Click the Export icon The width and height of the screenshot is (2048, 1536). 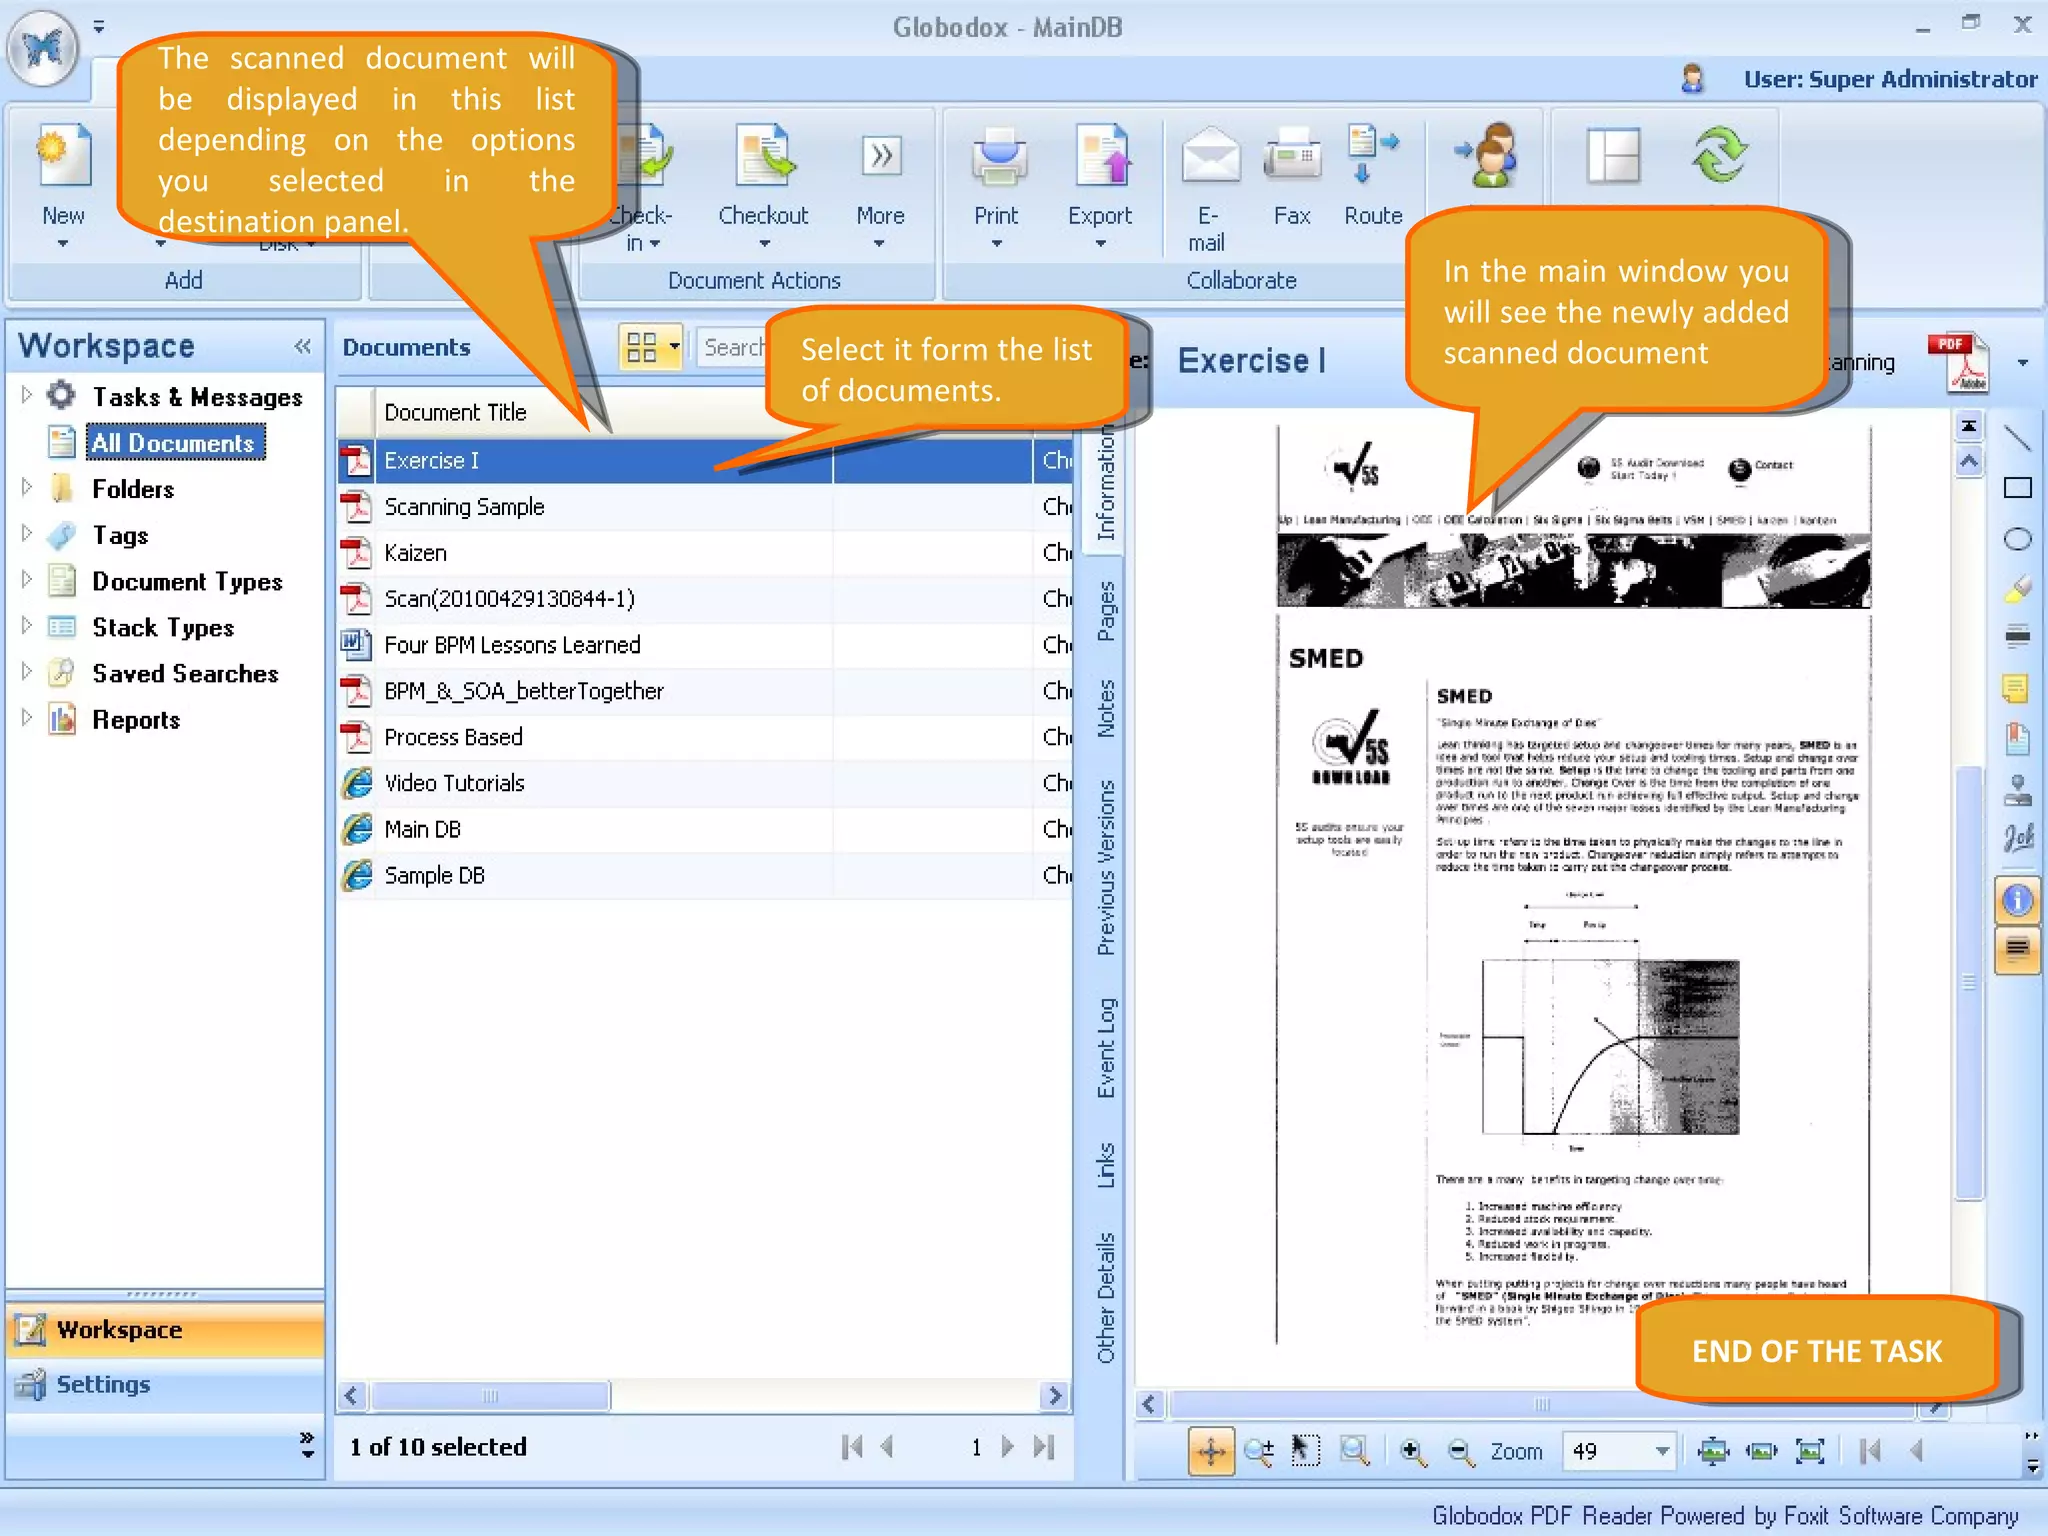point(1102,156)
